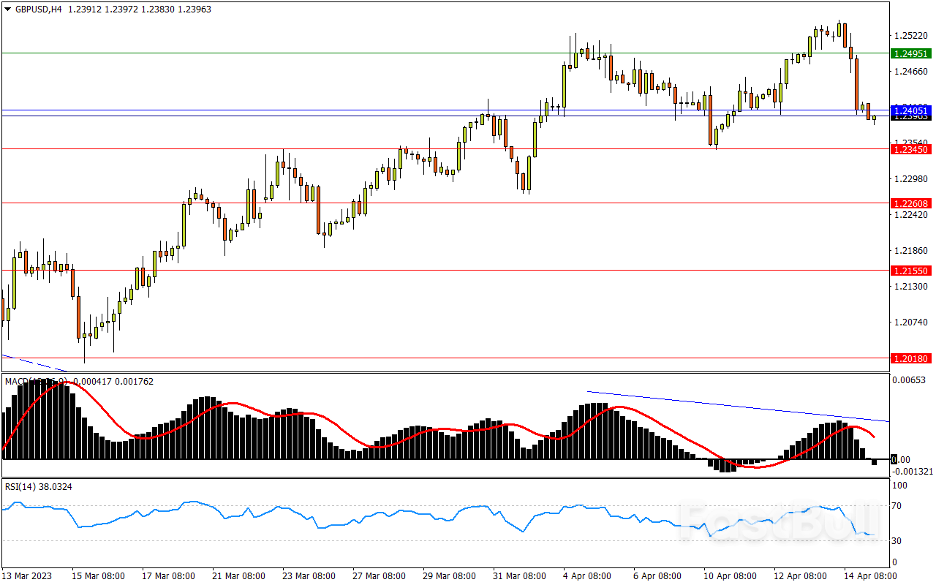Select the 21 Mar 08:00 time label

click(x=238, y=577)
